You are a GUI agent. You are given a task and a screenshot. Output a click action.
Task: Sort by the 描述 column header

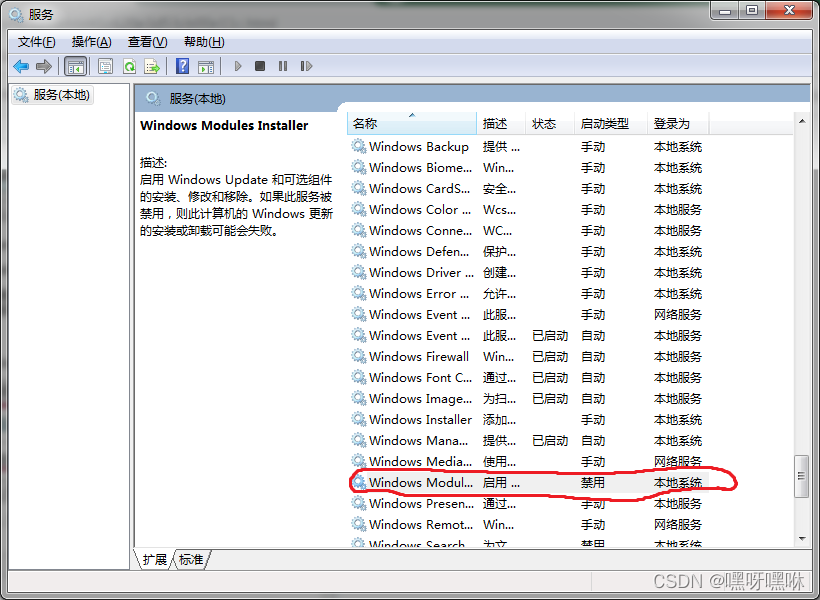pos(500,123)
